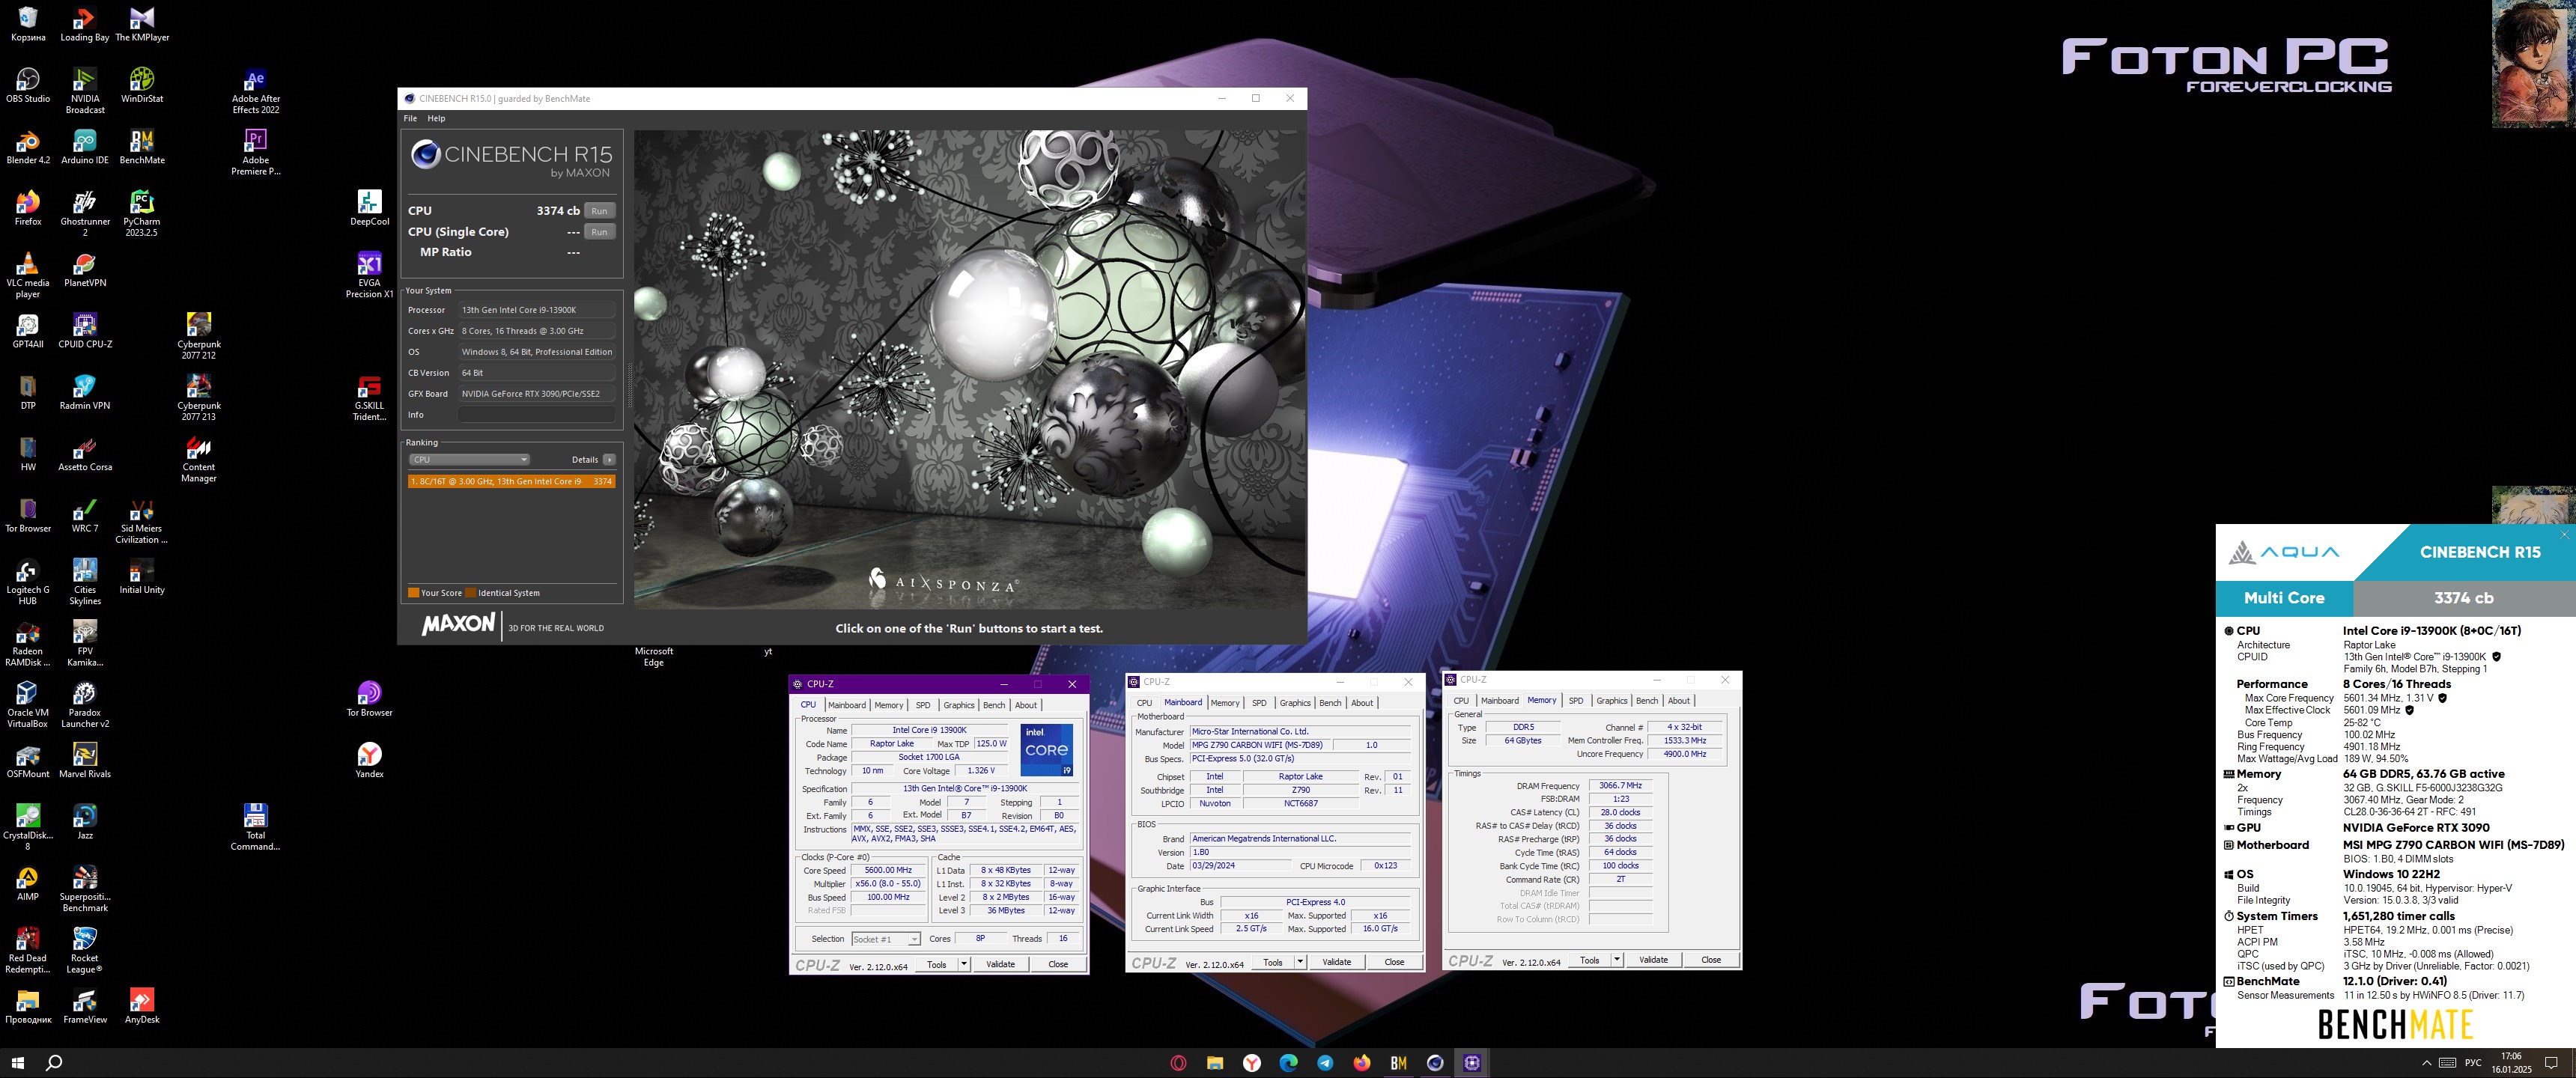This screenshot has height=1078, width=2576.
Task: Open Arduino IDE desktop icon
Action: 85,146
